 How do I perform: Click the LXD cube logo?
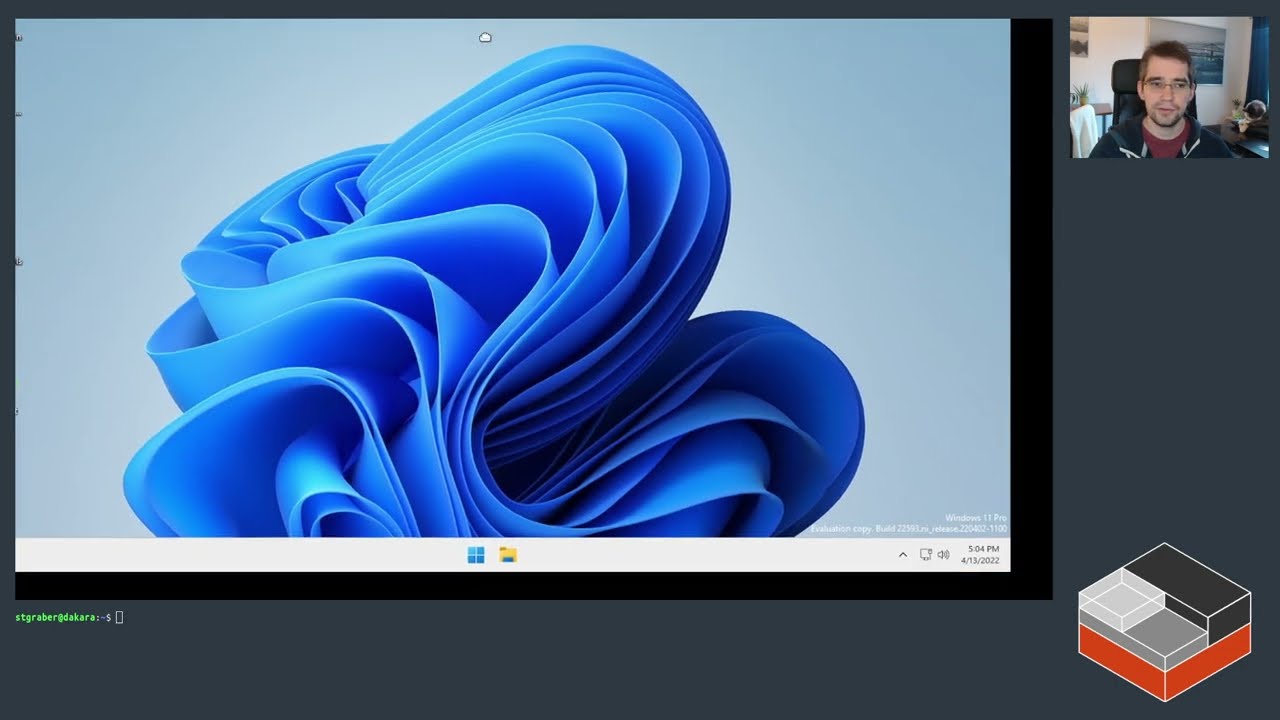point(1164,621)
